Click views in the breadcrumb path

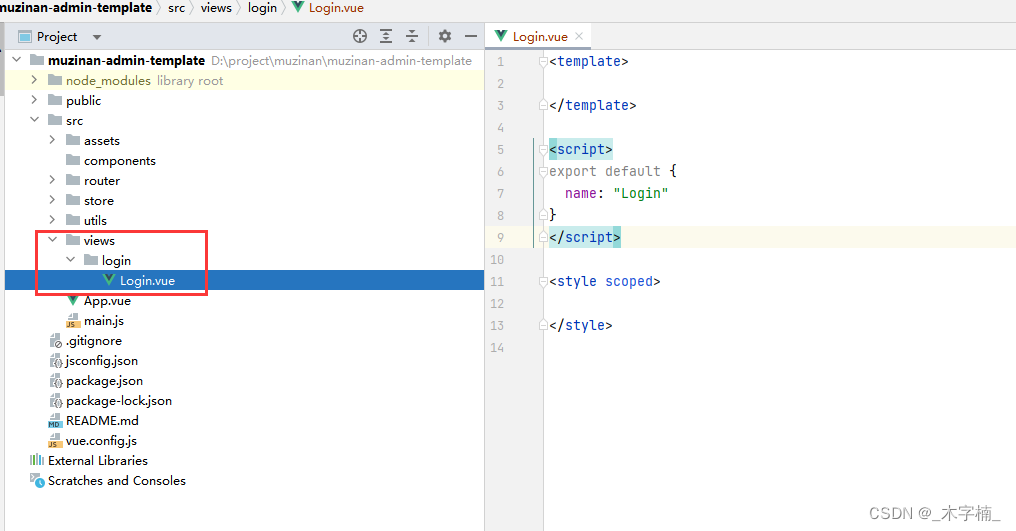[216, 8]
